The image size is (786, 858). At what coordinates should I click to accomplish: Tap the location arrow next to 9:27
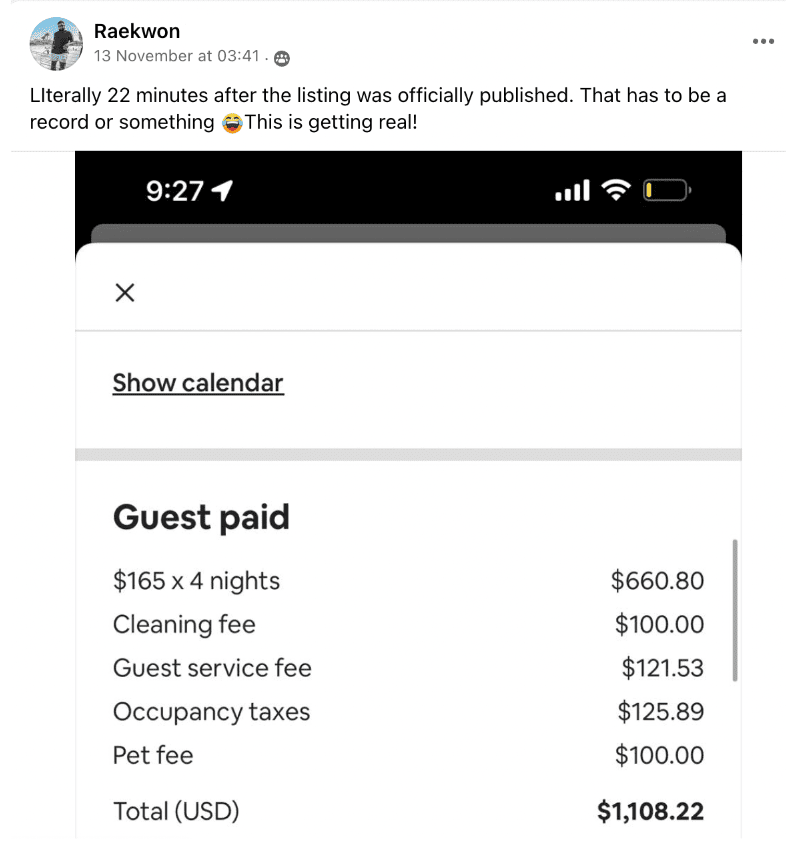click(224, 191)
